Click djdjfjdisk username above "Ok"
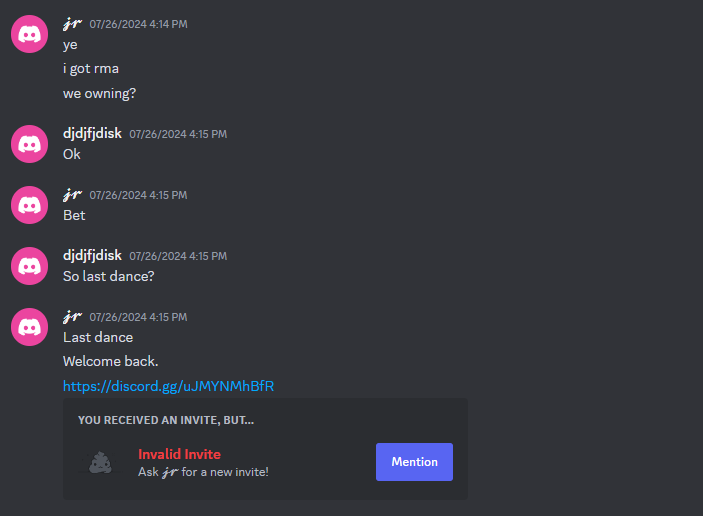Image resolution: width=703 pixels, height=516 pixels. (x=92, y=133)
